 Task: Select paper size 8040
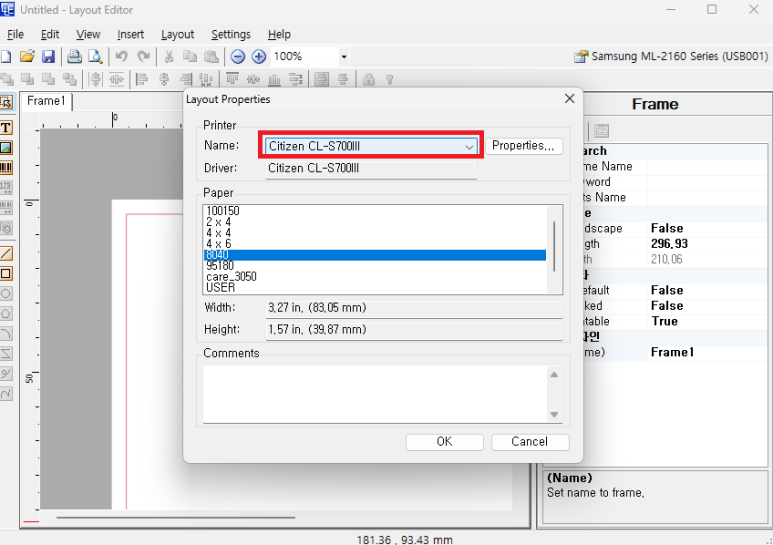pos(375,255)
